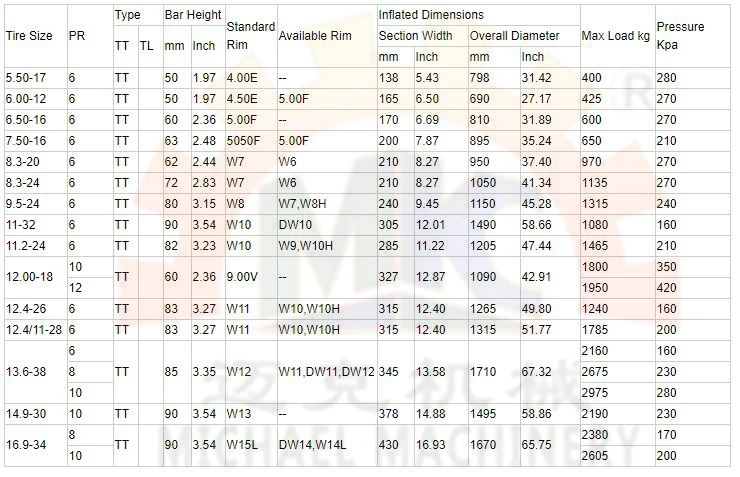The width and height of the screenshot is (740, 477).
Task: Select the 2975 max load cell
Action: (x=596, y=392)
